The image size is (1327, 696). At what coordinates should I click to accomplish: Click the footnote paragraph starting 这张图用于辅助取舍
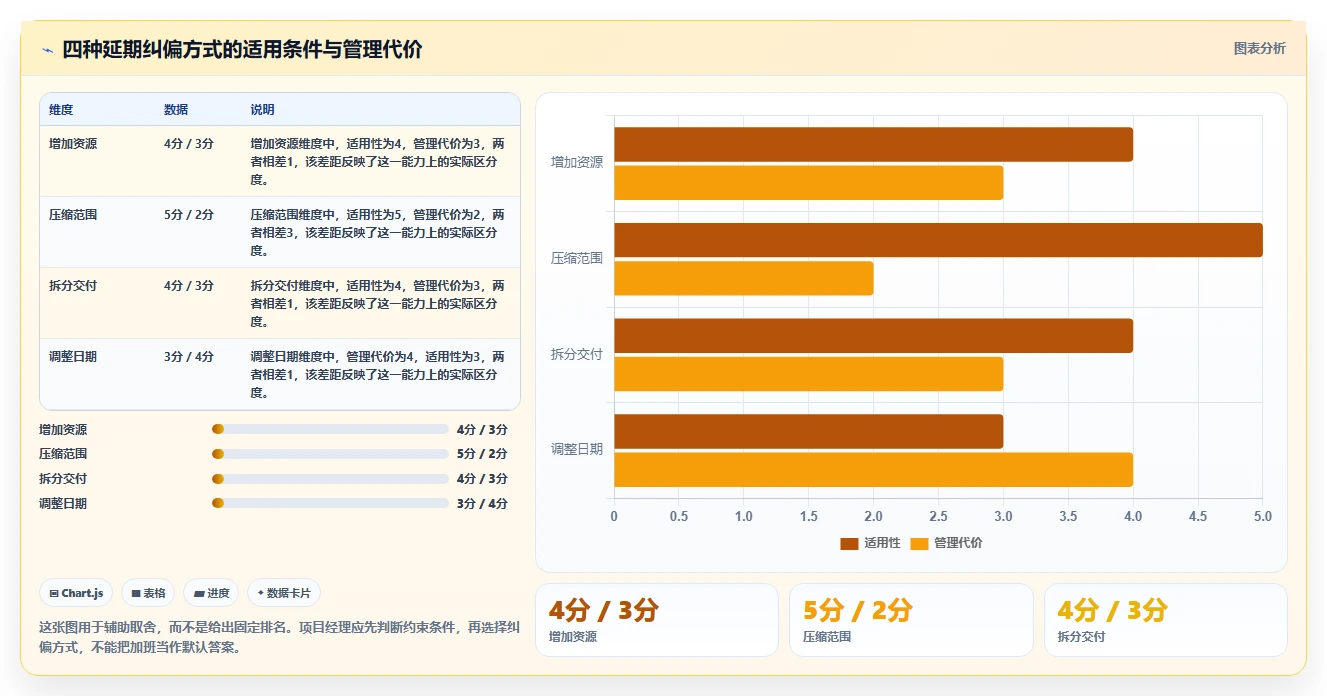(x=279, y=637)
